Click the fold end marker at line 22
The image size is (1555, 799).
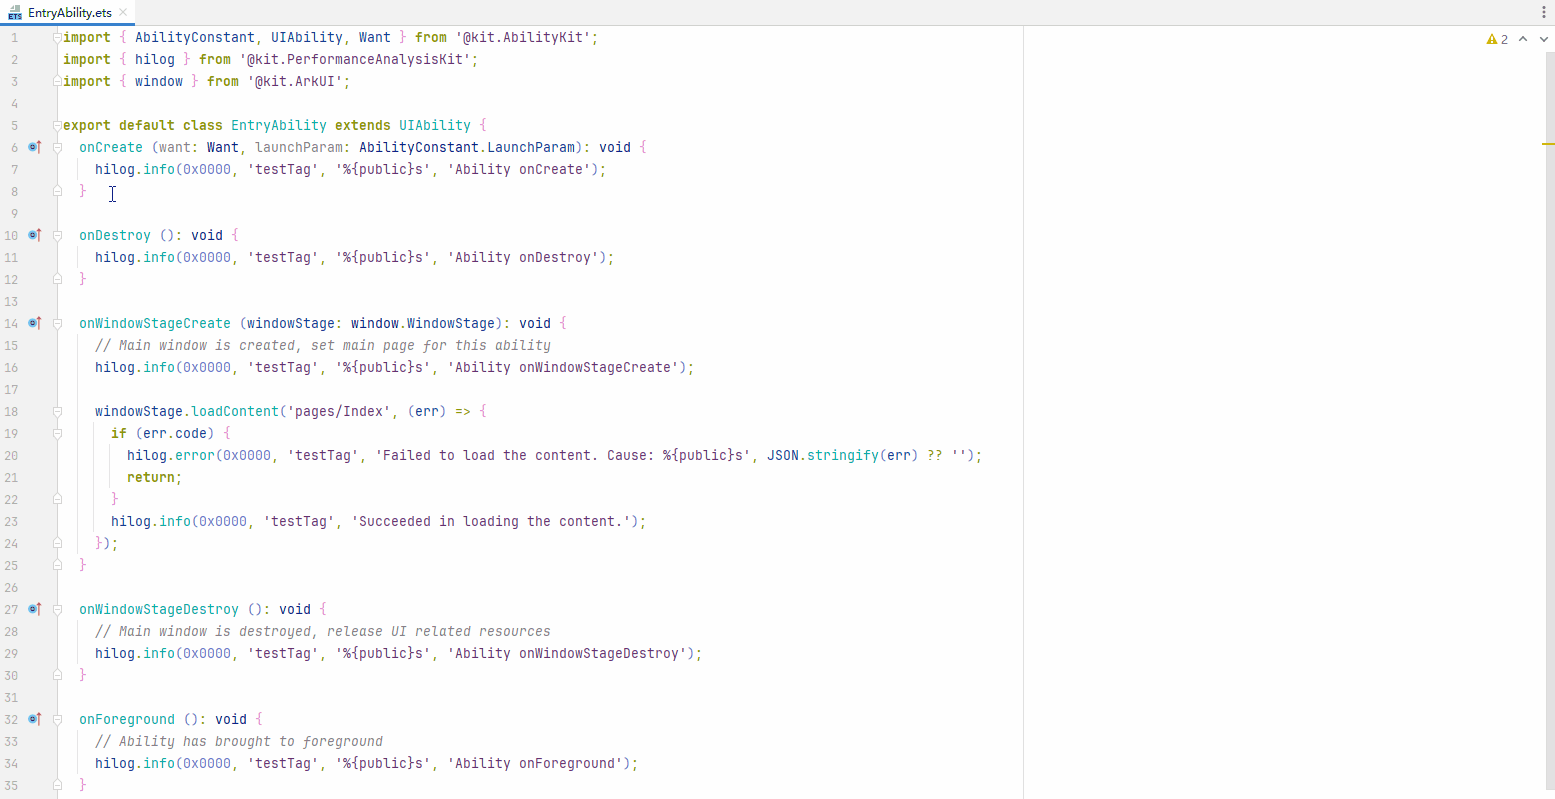point(58,499)
